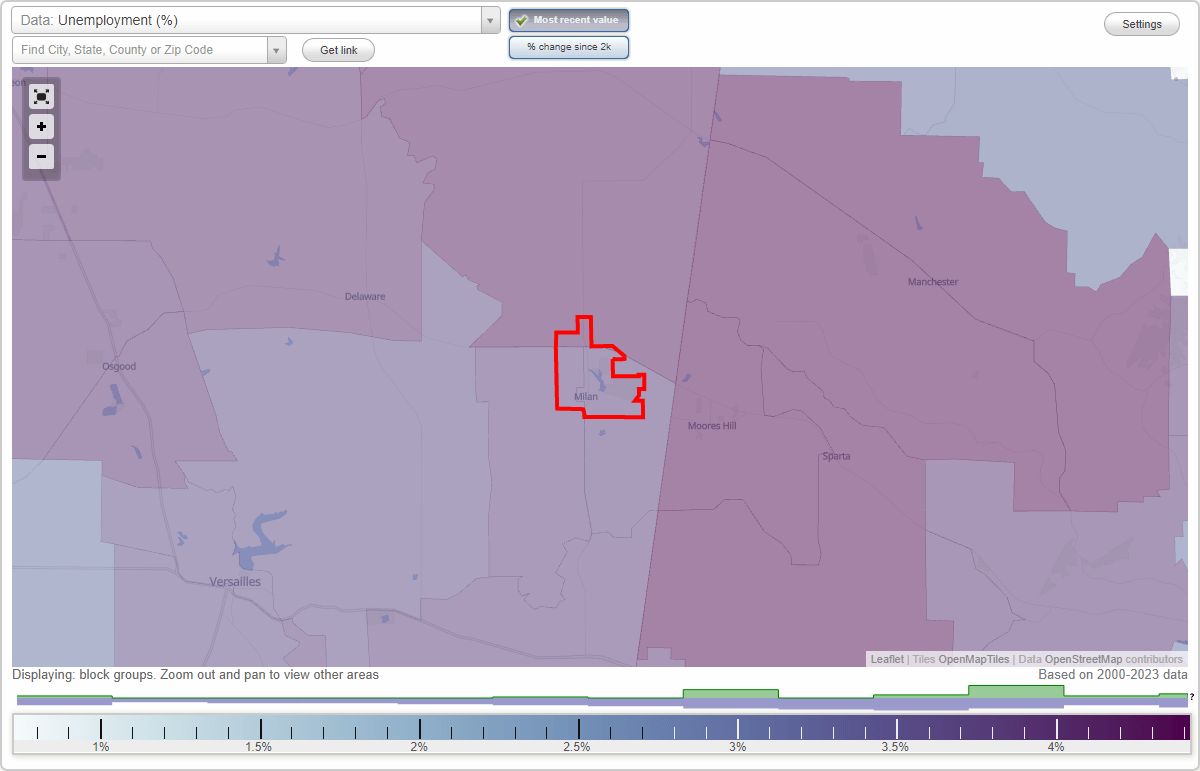Open the Settings panel
This screenshot has height=771, width=1200.
coord(1141,23)
